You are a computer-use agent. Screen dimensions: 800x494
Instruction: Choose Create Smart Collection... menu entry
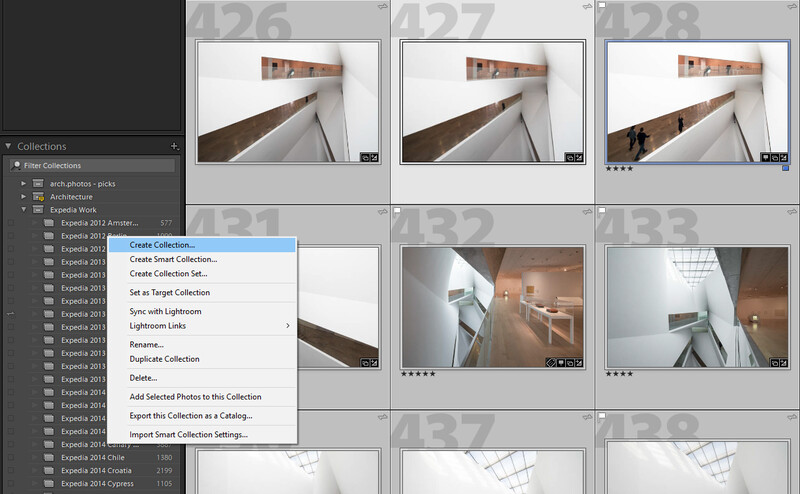202,259
